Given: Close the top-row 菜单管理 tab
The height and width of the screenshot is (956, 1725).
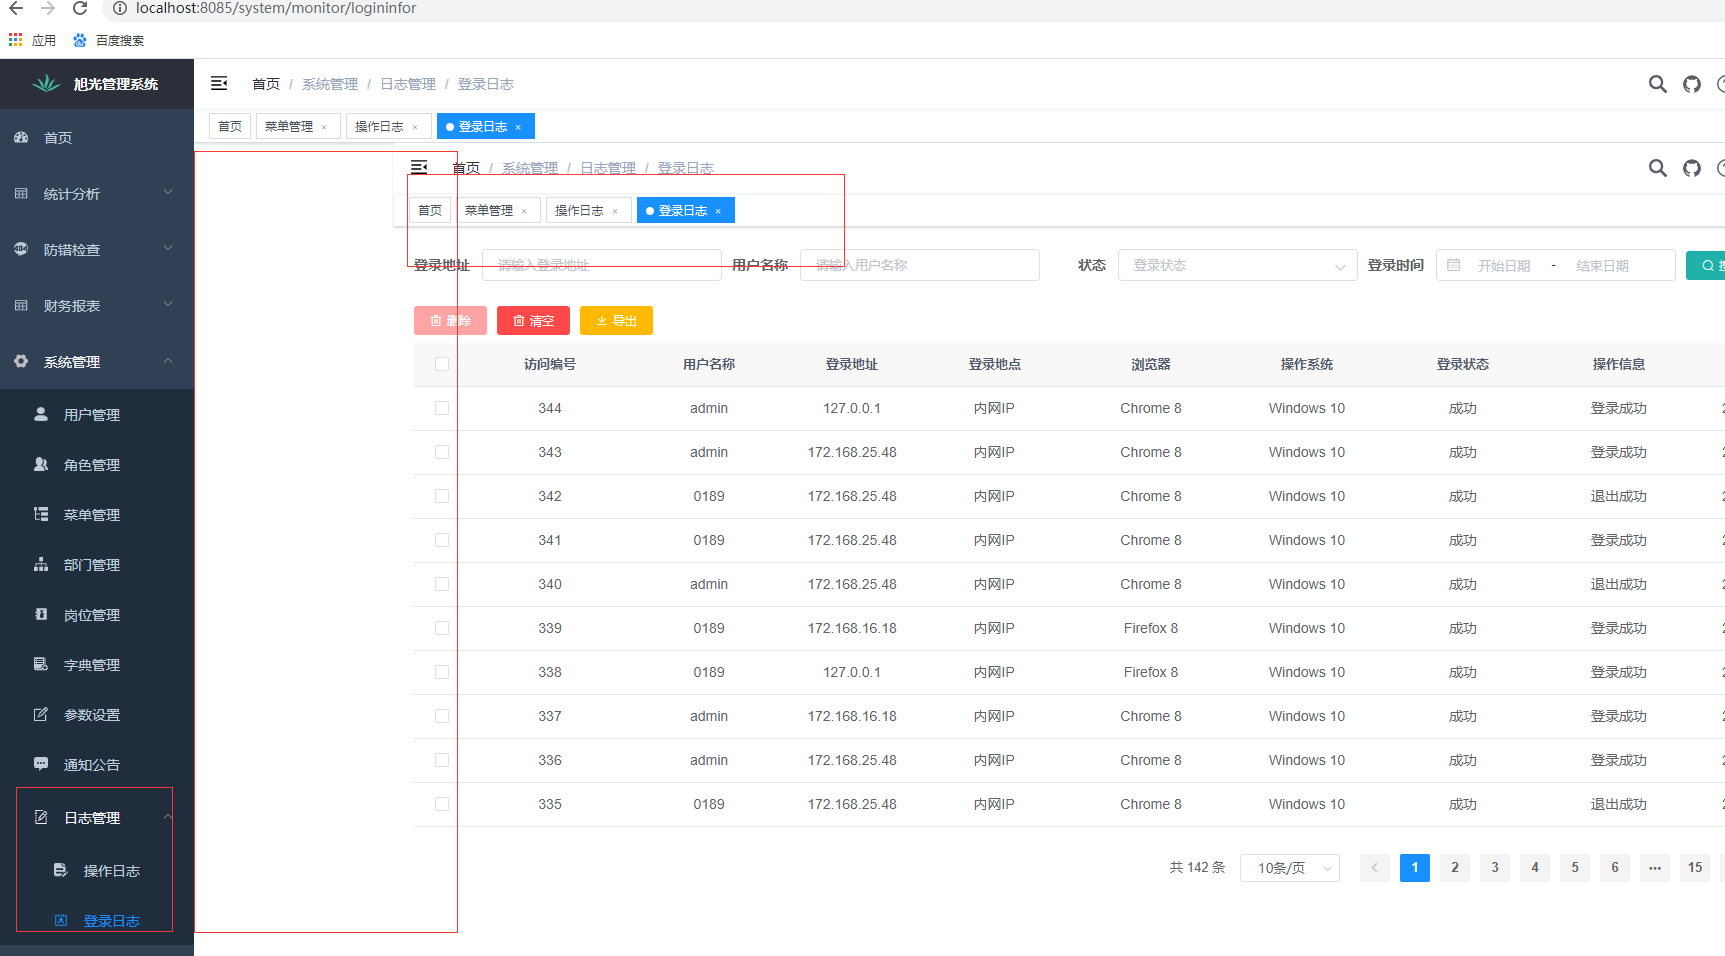Looking at the screenshot, I should tap(324, 127).
